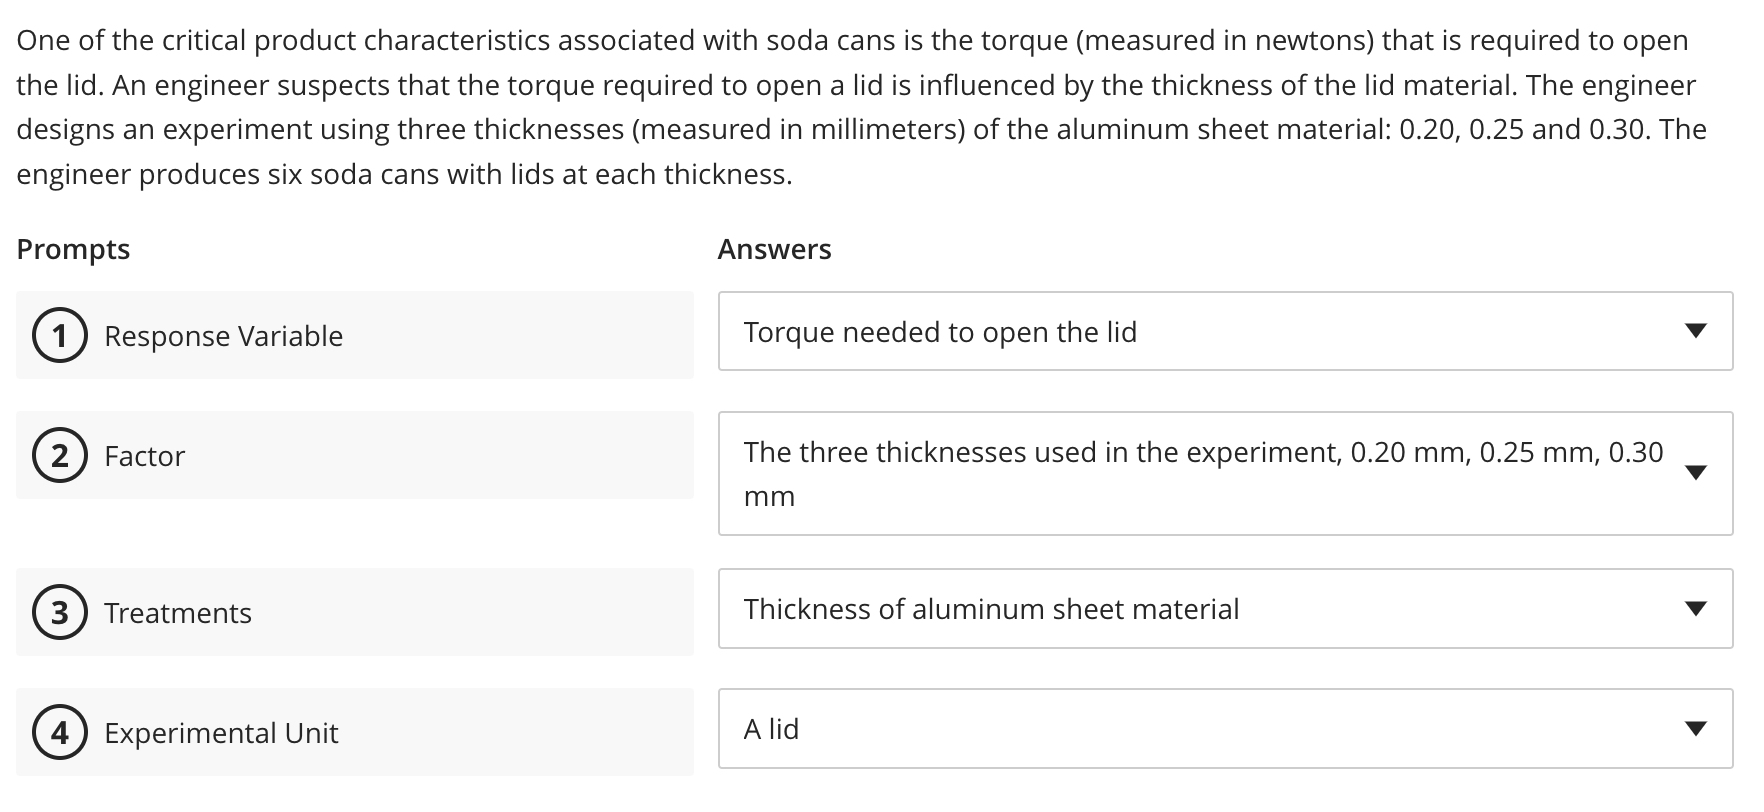
Task: Click the 'Treatments' prompt label
Action: pyautogui.click(x=177, y=613)
